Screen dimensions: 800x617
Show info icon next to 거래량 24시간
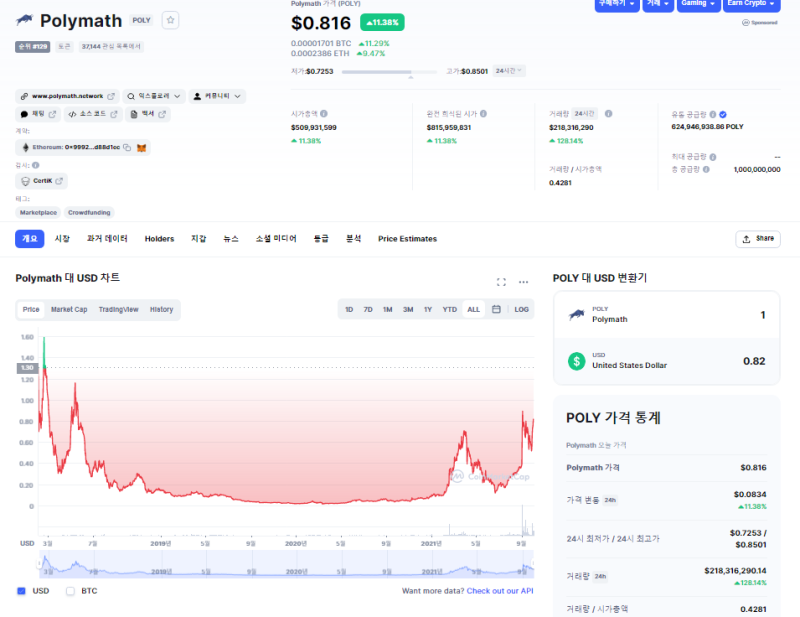click(x=609, y=114)
